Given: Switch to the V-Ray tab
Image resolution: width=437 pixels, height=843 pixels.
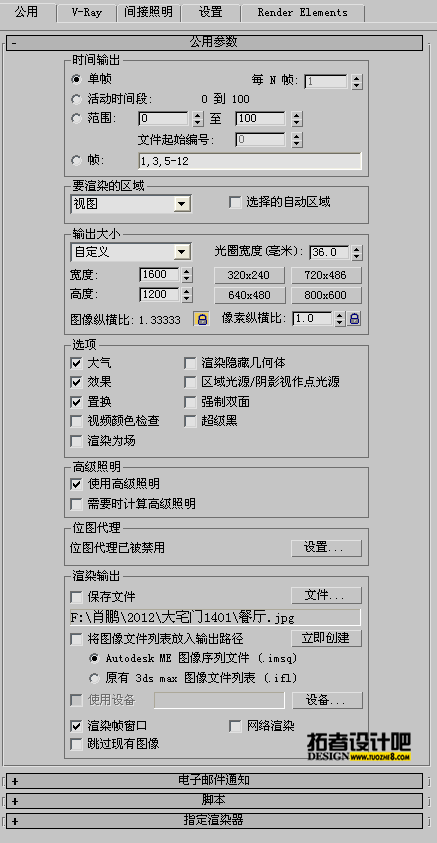Looking at the screenshot, I should [87, 12].
